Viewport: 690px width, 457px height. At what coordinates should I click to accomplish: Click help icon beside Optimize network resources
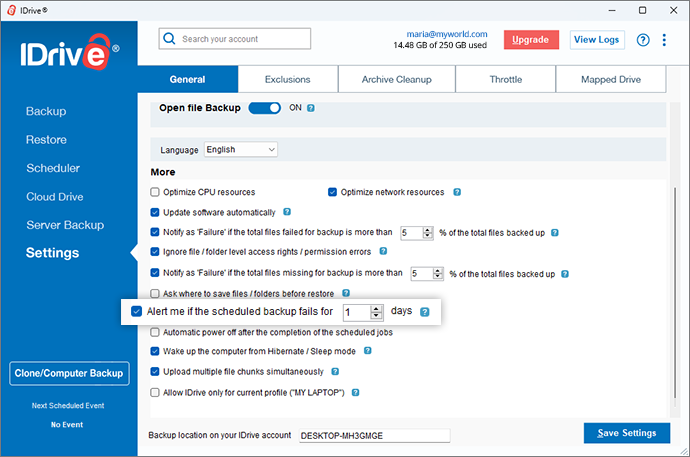point(457,192)
